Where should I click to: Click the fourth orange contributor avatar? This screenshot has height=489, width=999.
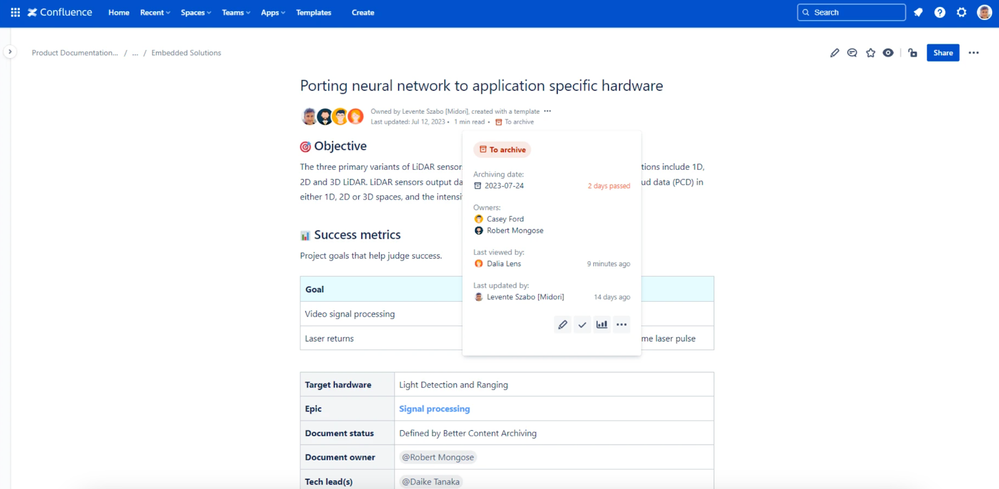coord(356,117)
